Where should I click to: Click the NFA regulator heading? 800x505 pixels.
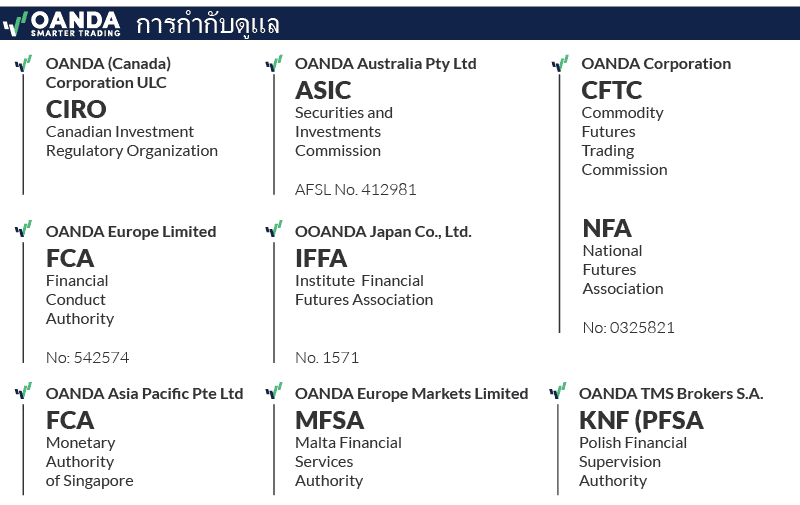pos(607,228)
